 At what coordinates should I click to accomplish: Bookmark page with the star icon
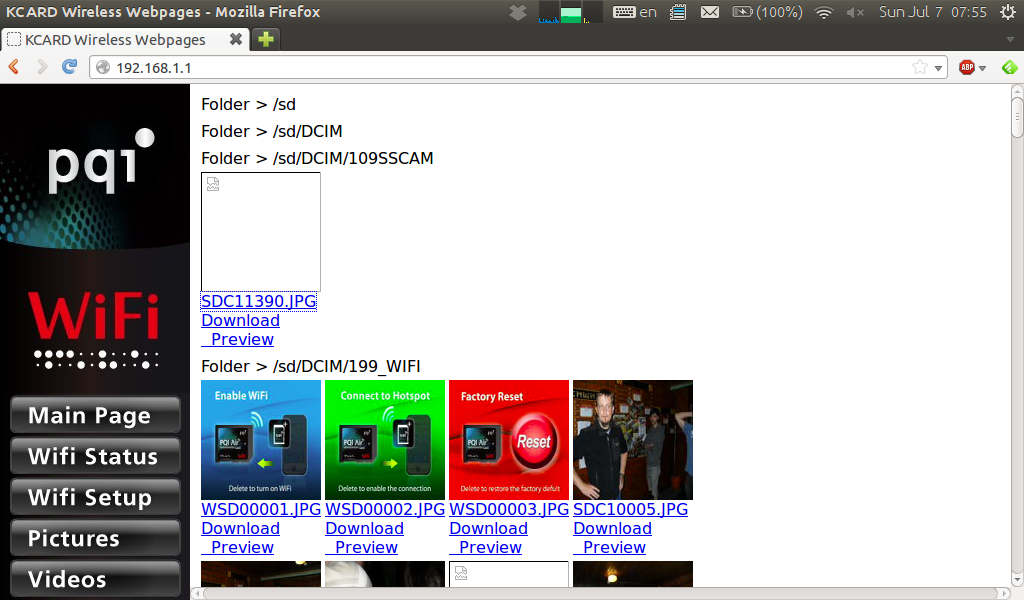click(x=920, y=67)
